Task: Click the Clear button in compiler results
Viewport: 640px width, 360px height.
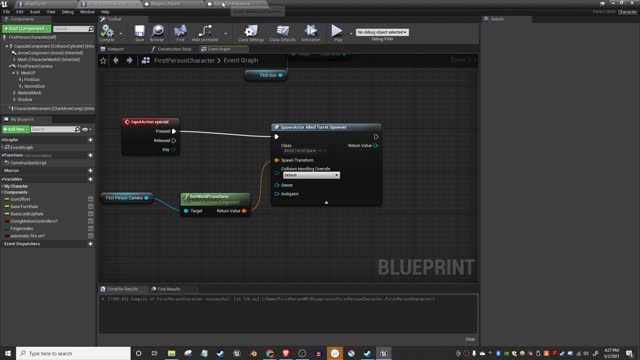Action: (470, 339)
